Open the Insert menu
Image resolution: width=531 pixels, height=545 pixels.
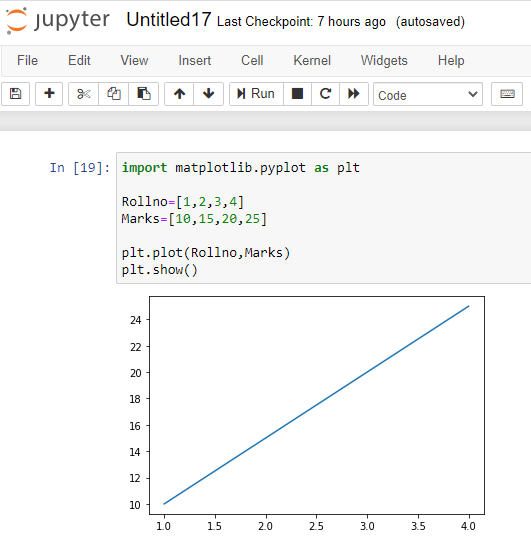click(195, 60)
